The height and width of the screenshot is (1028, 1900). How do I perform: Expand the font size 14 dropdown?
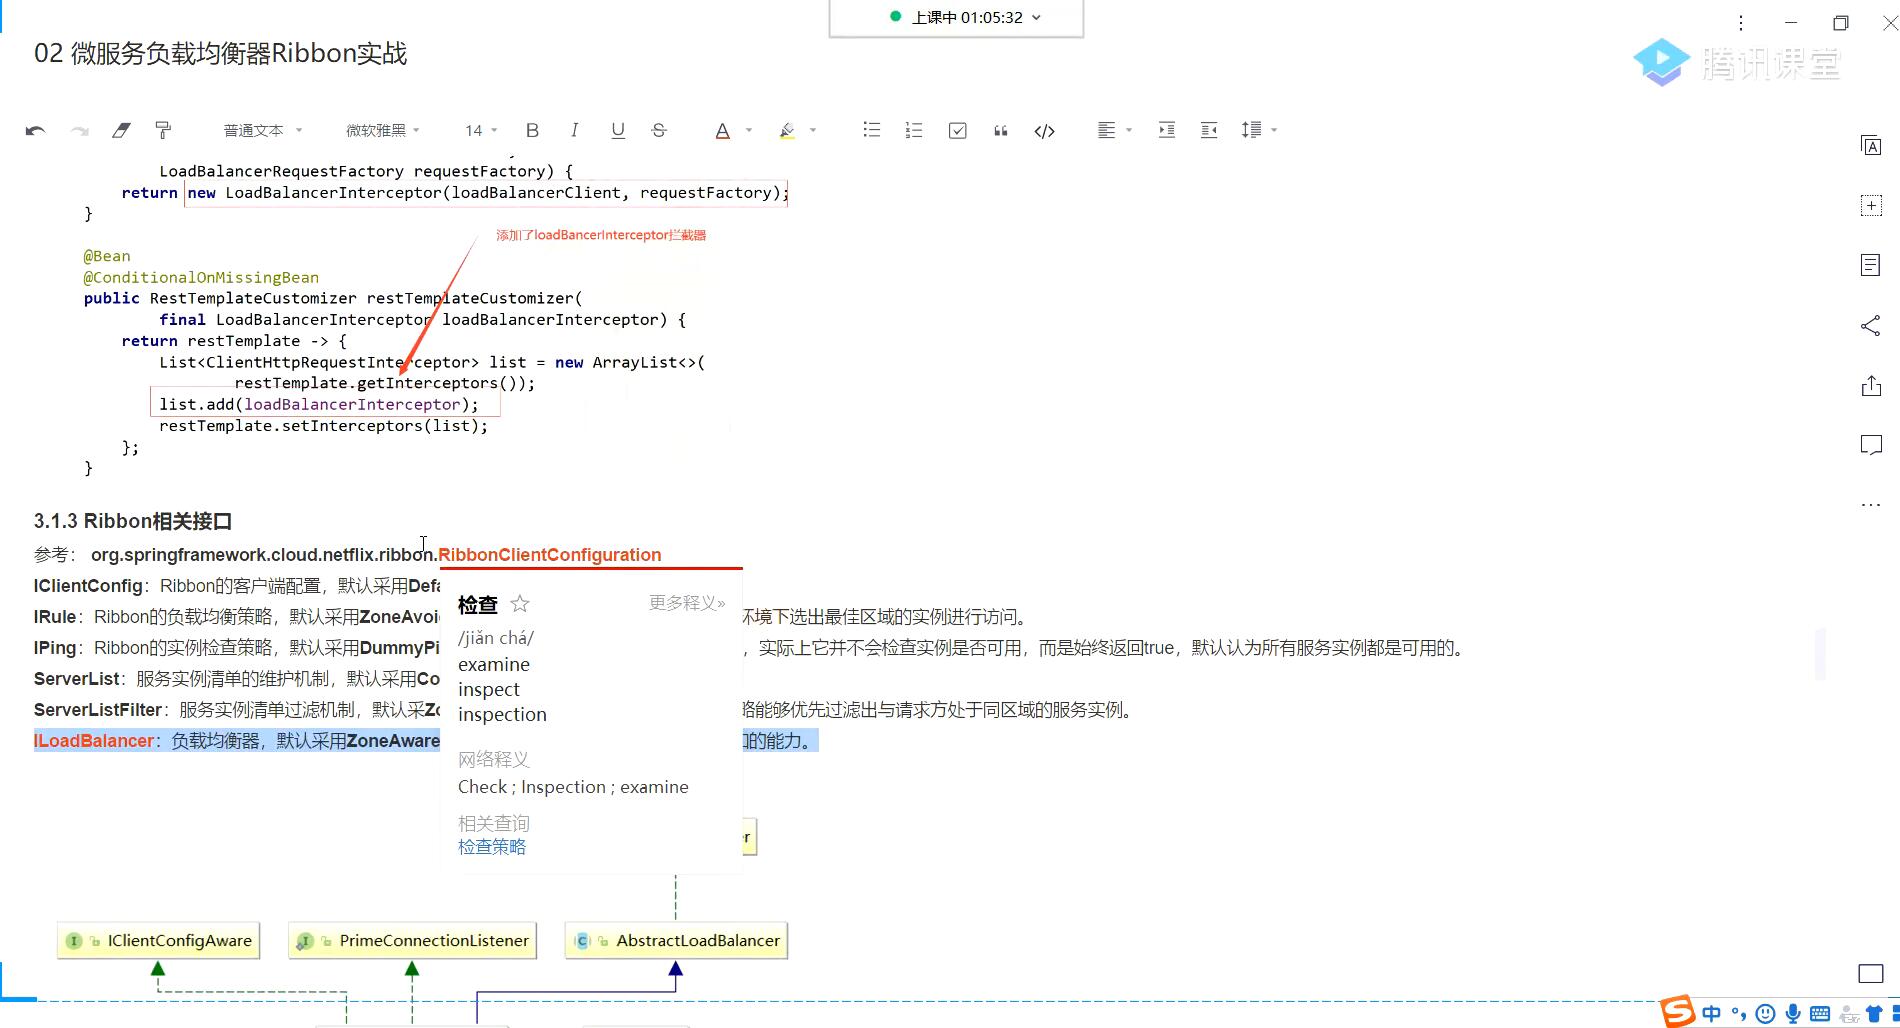(x=481, y=131)
